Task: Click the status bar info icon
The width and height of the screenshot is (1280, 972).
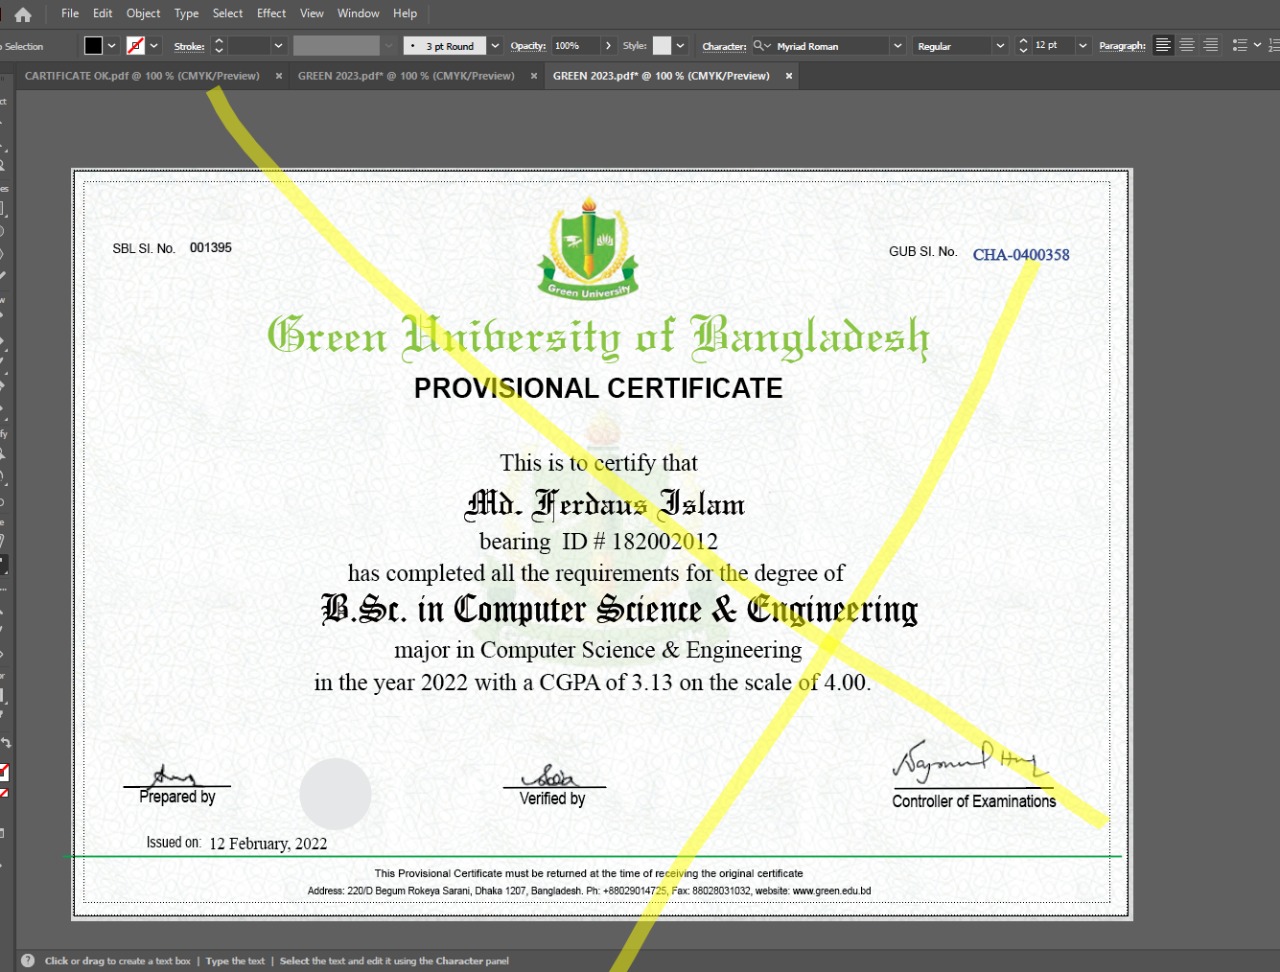Action: (27, 961)
